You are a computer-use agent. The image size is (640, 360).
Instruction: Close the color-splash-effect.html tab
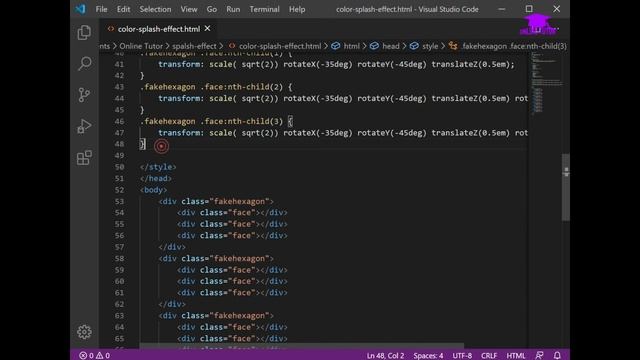click(x=207, y=29)
